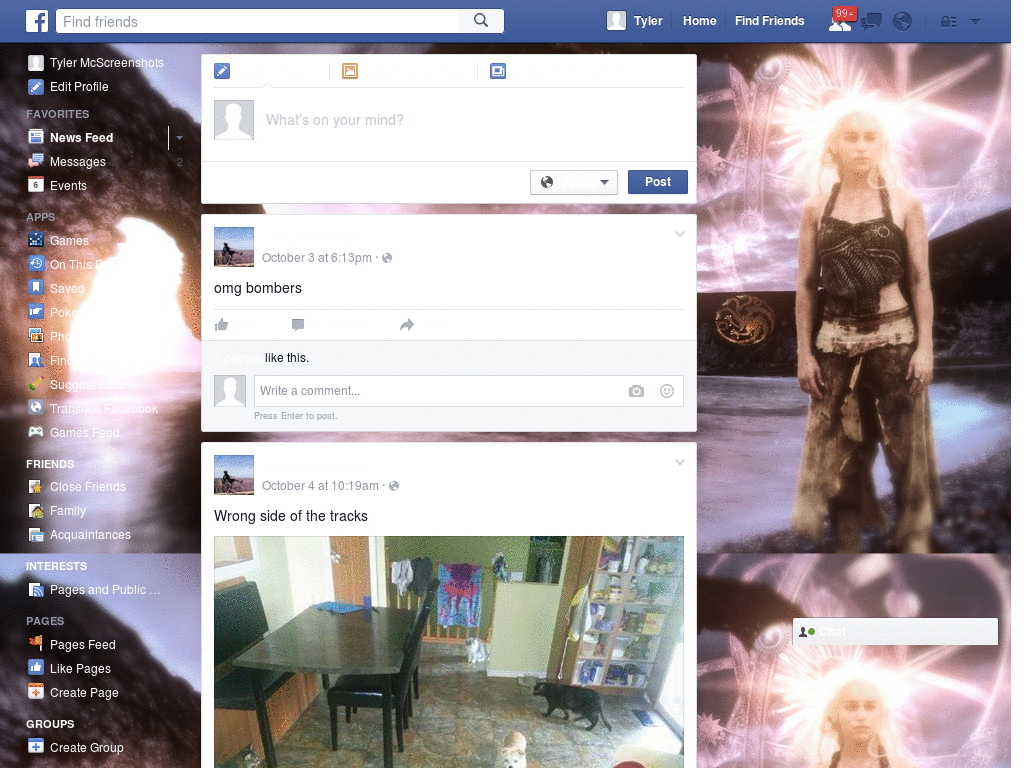This screenshot has width=1024, height=768.
Task: Select the add photos tab in composer
Action: click(350, 71)
